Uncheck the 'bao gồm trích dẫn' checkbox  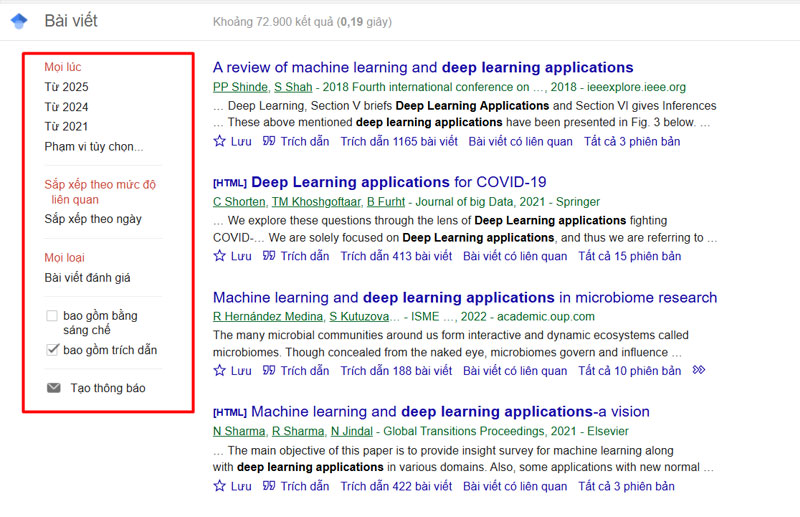coord(52,350)
